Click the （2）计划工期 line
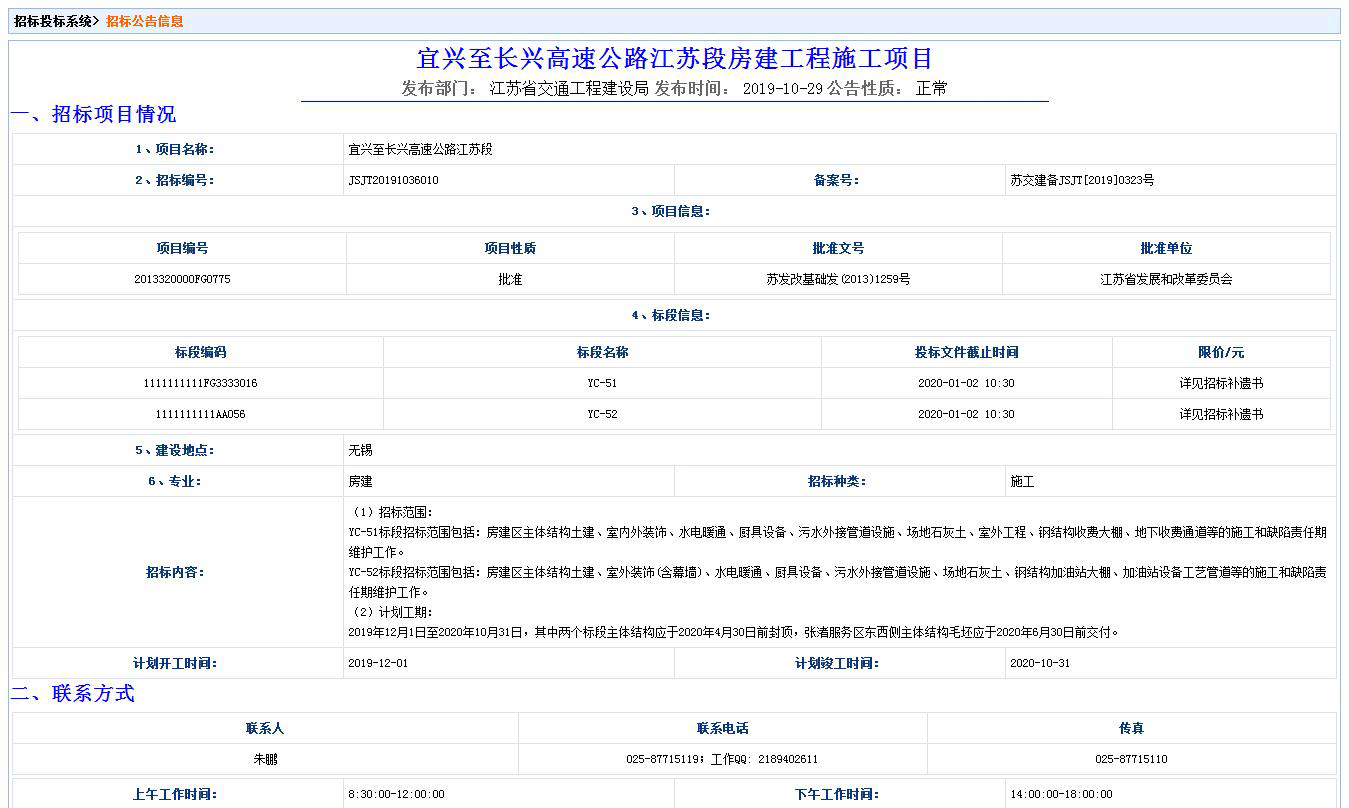1349x808 pixels. (x=390, y=612)
